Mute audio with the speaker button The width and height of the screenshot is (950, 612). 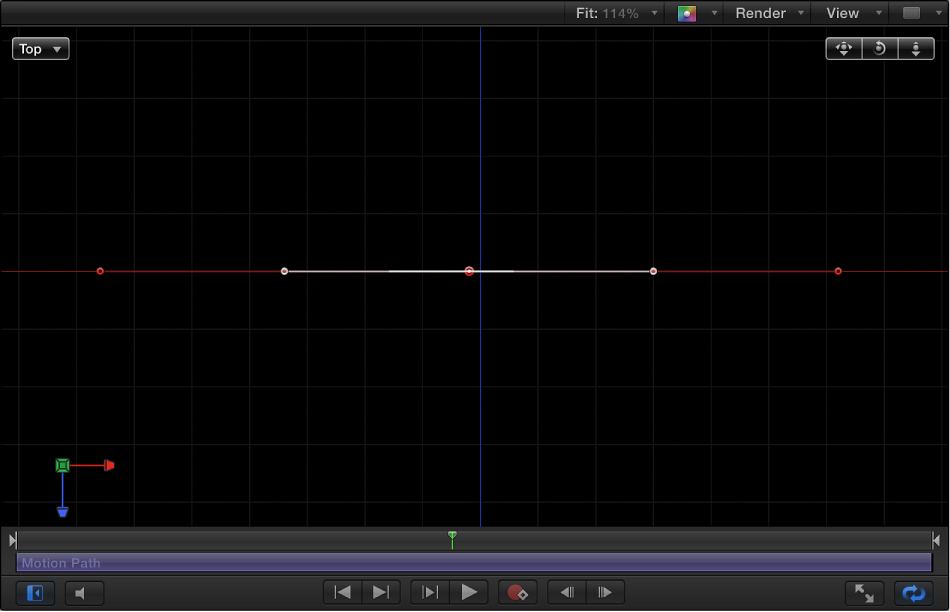coord(84,592)
